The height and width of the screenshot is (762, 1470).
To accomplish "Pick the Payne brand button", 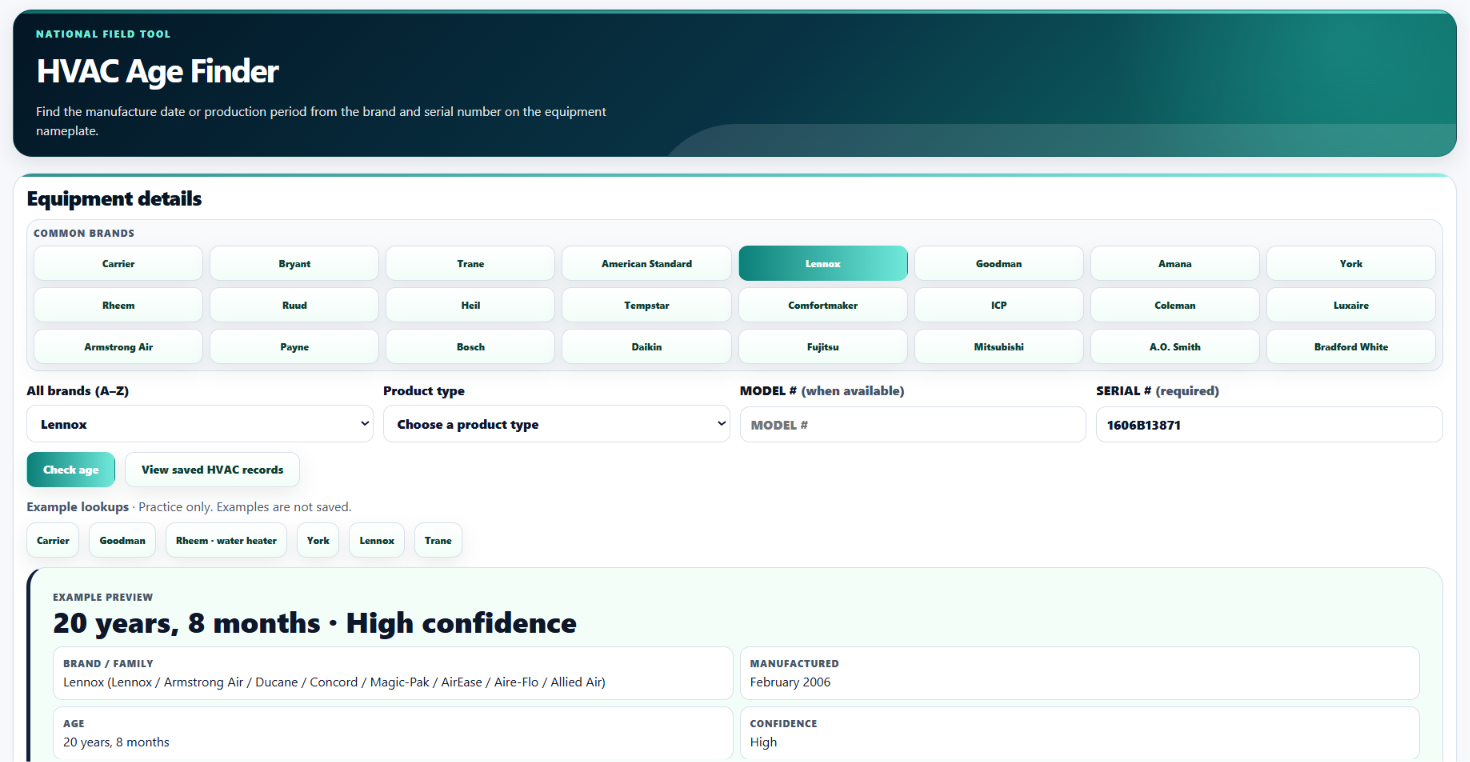I will click(294, 347).
